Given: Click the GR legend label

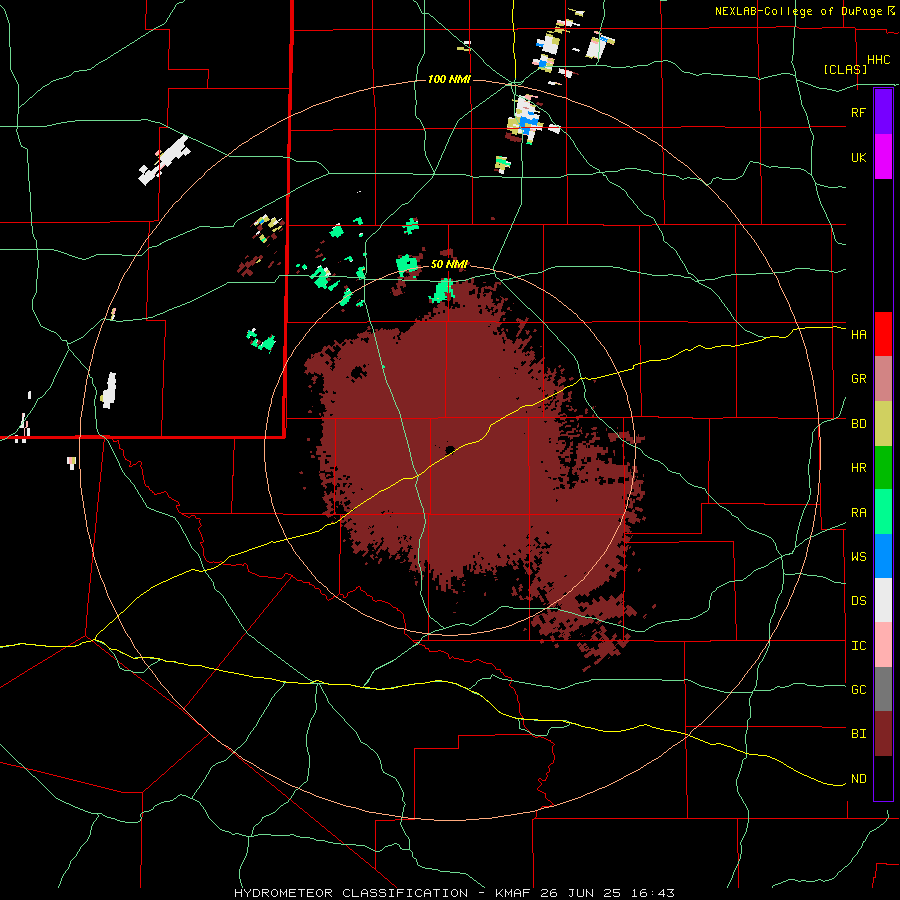Looking at the screenshot, I should (858, 379).
